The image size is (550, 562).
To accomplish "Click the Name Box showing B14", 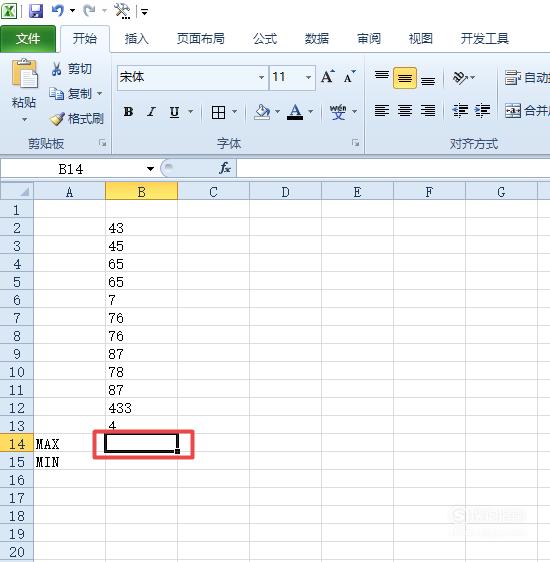I will coord(72,169).
